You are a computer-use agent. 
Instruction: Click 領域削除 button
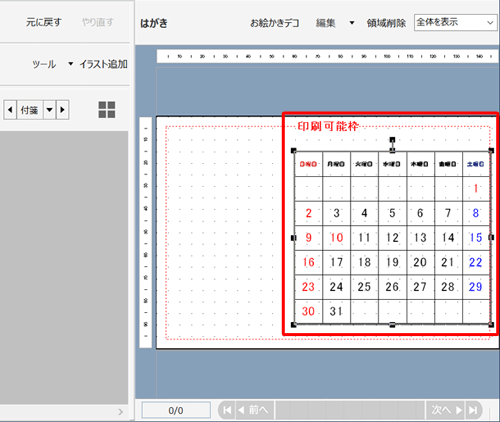click(x=386, y=23)
